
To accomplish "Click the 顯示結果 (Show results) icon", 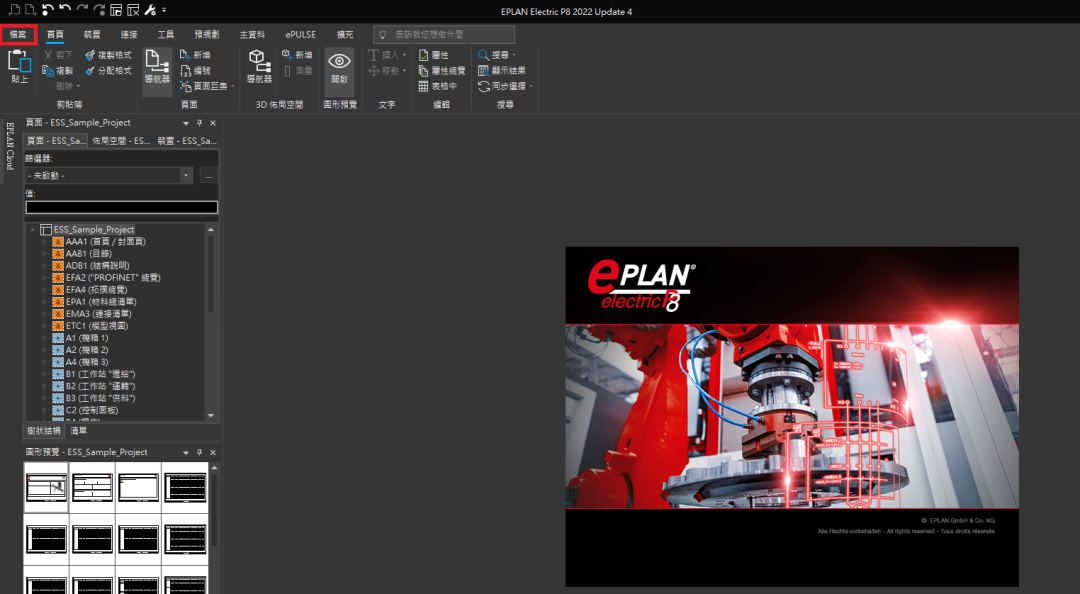I will coord(484,71).
